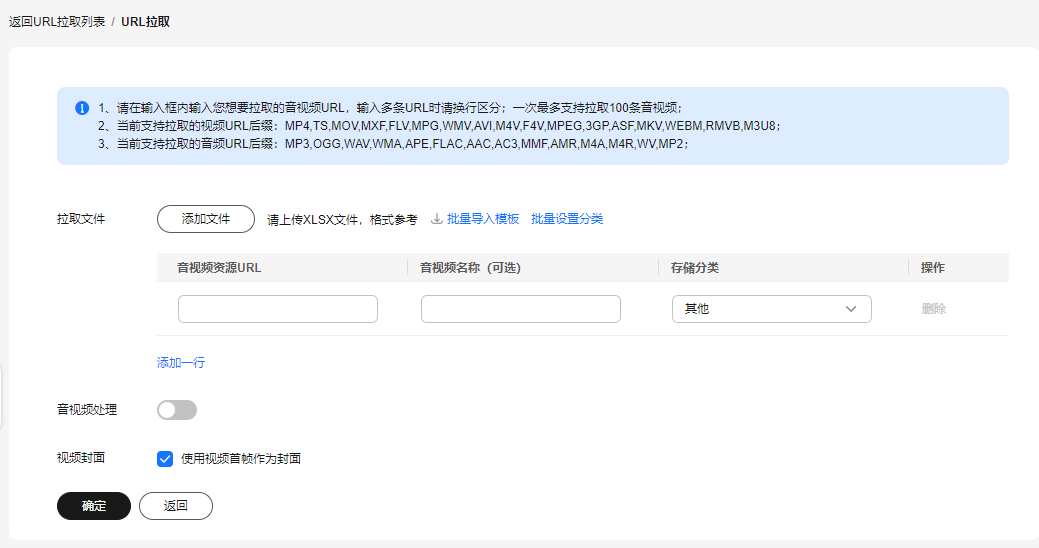Image resolution: width=1039 pixels, height=548 pixels.
Task: Click 添加一行 to add a row
Action: pos(181,362)
